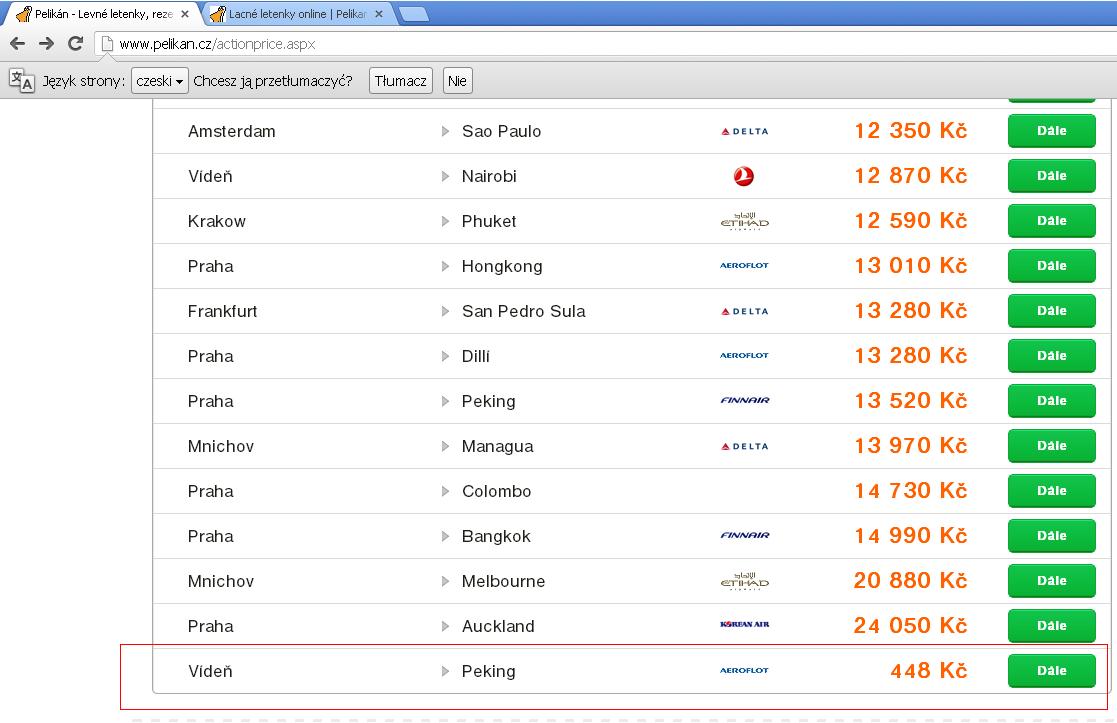This screenshot has width=1117, height=723.
Task: Click the translate icon in the translation bar
Action: point(21,80)
